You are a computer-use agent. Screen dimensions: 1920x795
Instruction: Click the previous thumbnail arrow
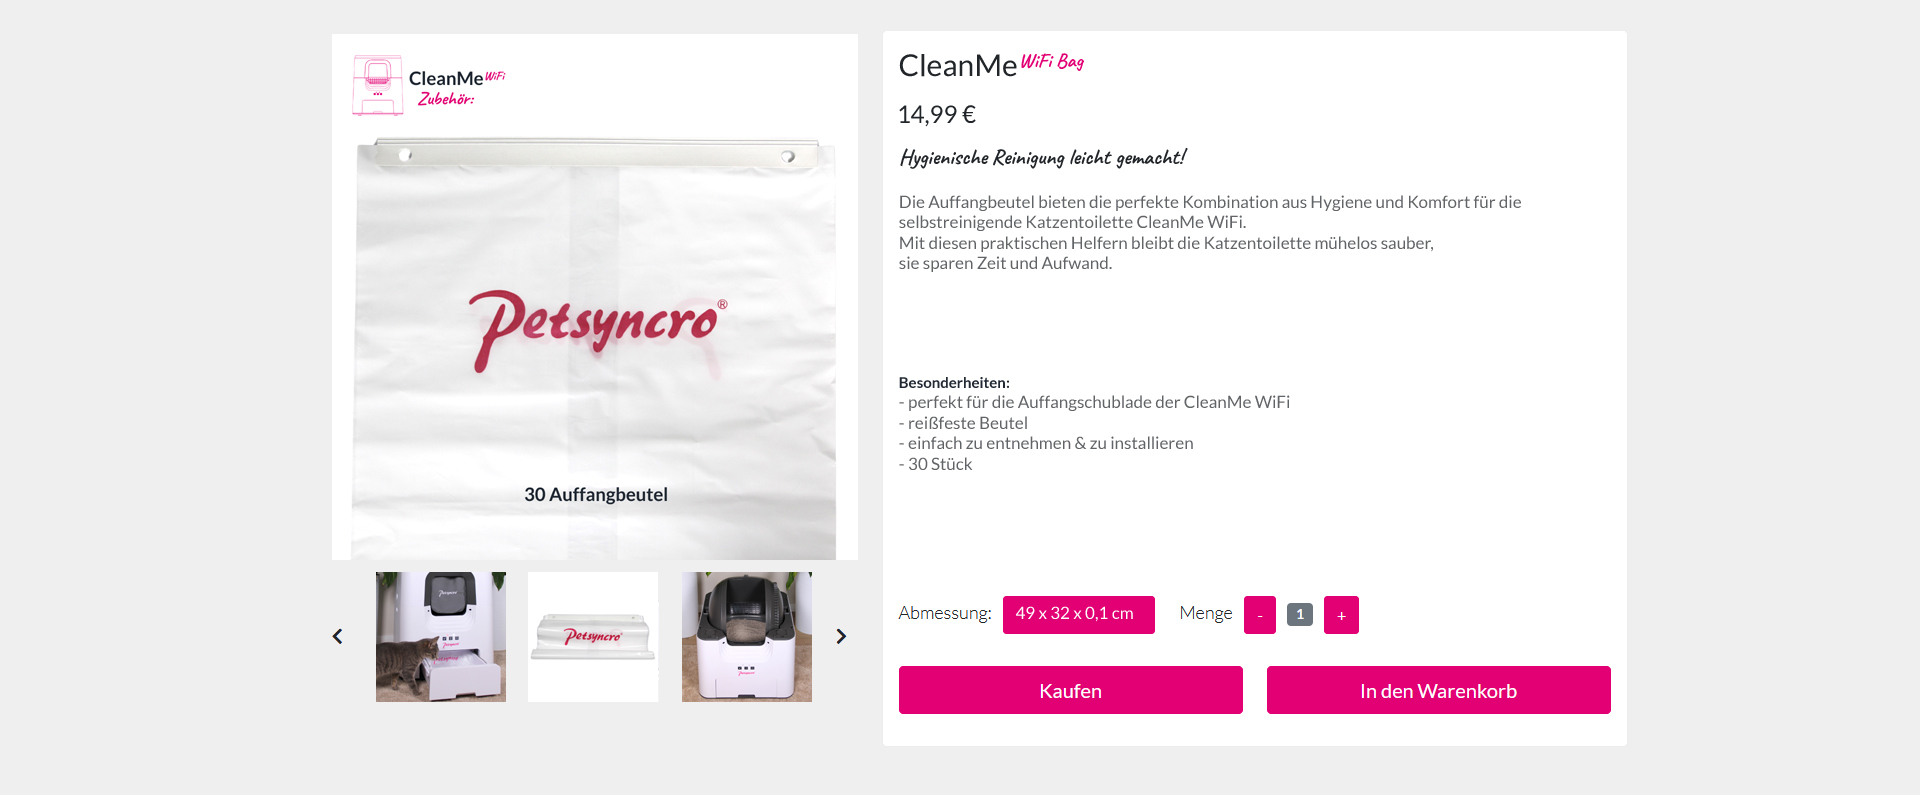pos(338,636)
